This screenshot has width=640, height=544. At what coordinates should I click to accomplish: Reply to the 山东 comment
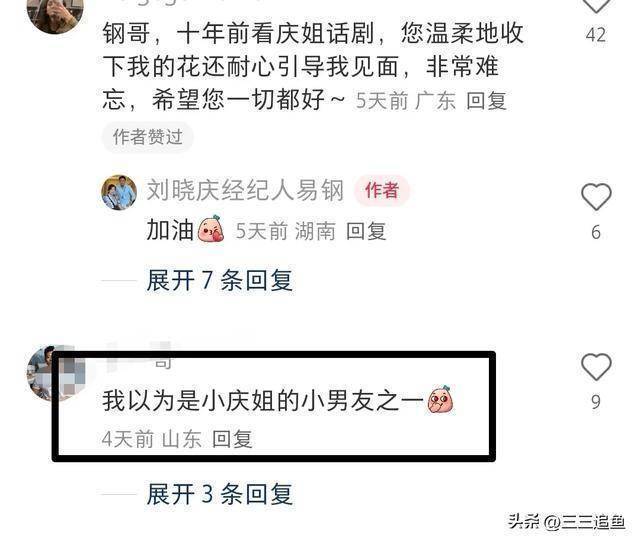click(x=232, y=439)
